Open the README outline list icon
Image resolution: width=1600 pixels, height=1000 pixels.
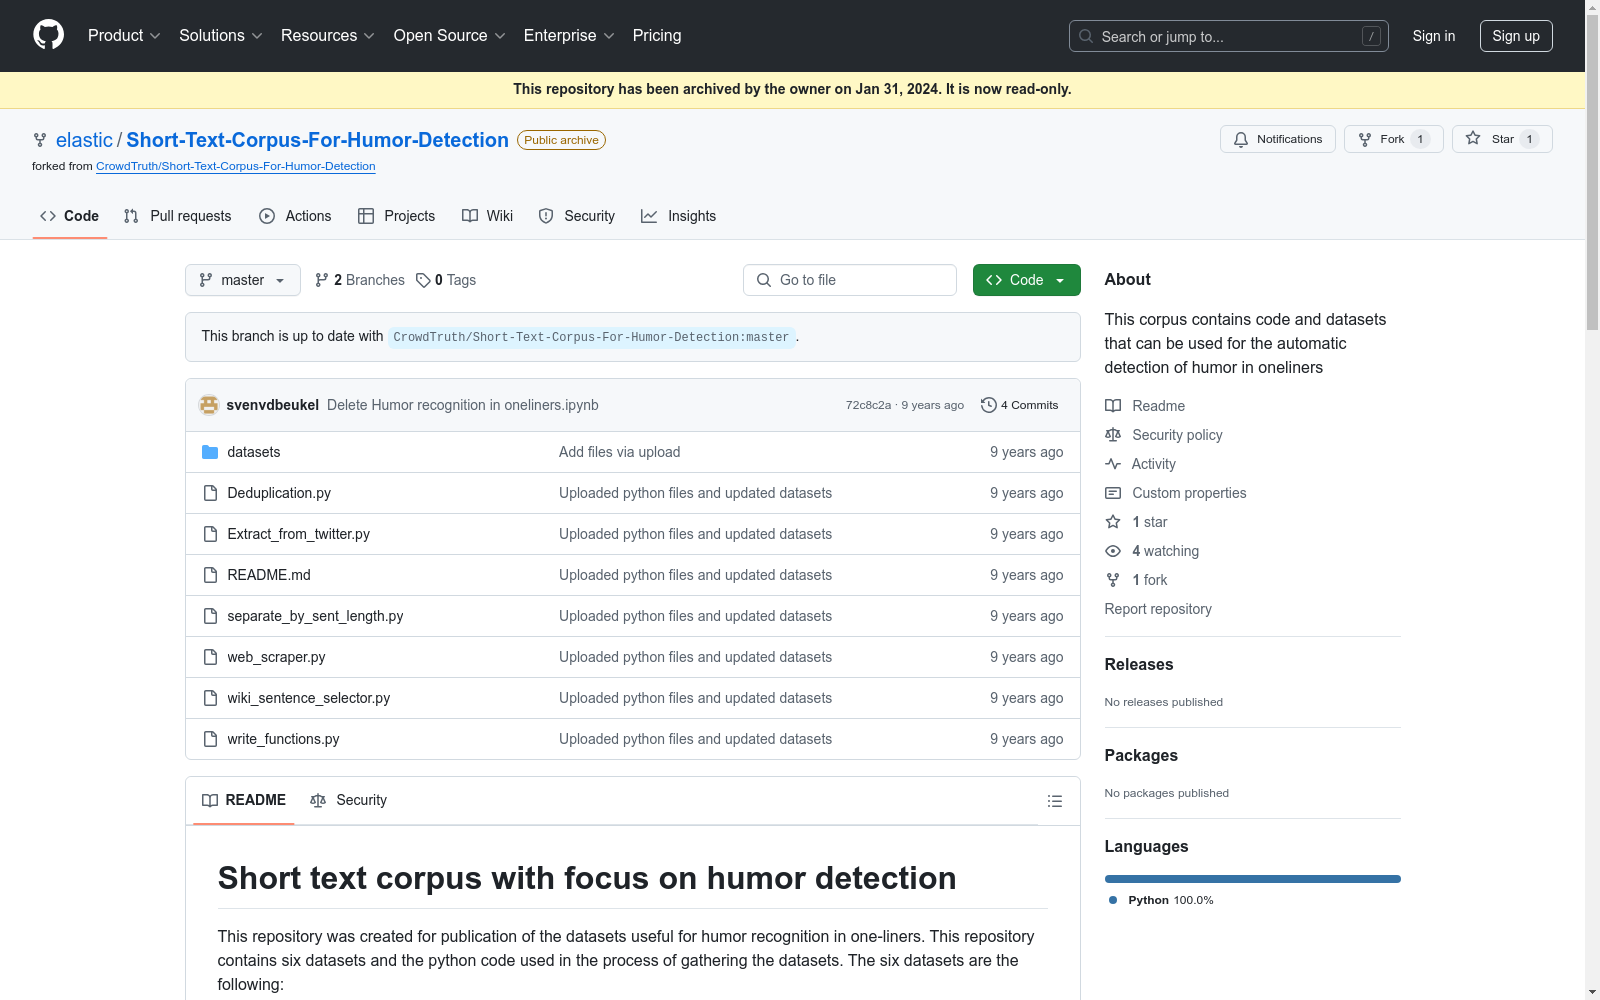(x=1054, y=801)
